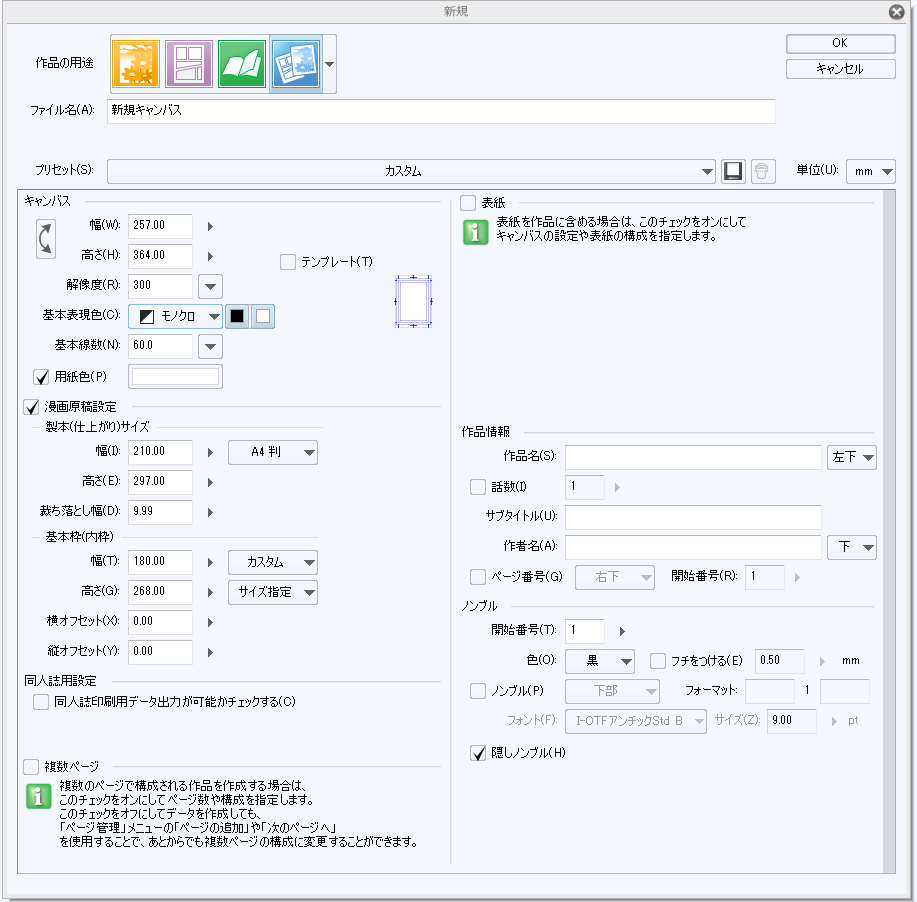This screenshot has height=902, width=917.
Task: Open the 横オフセット slider arrow
Action: coord(211,622)
